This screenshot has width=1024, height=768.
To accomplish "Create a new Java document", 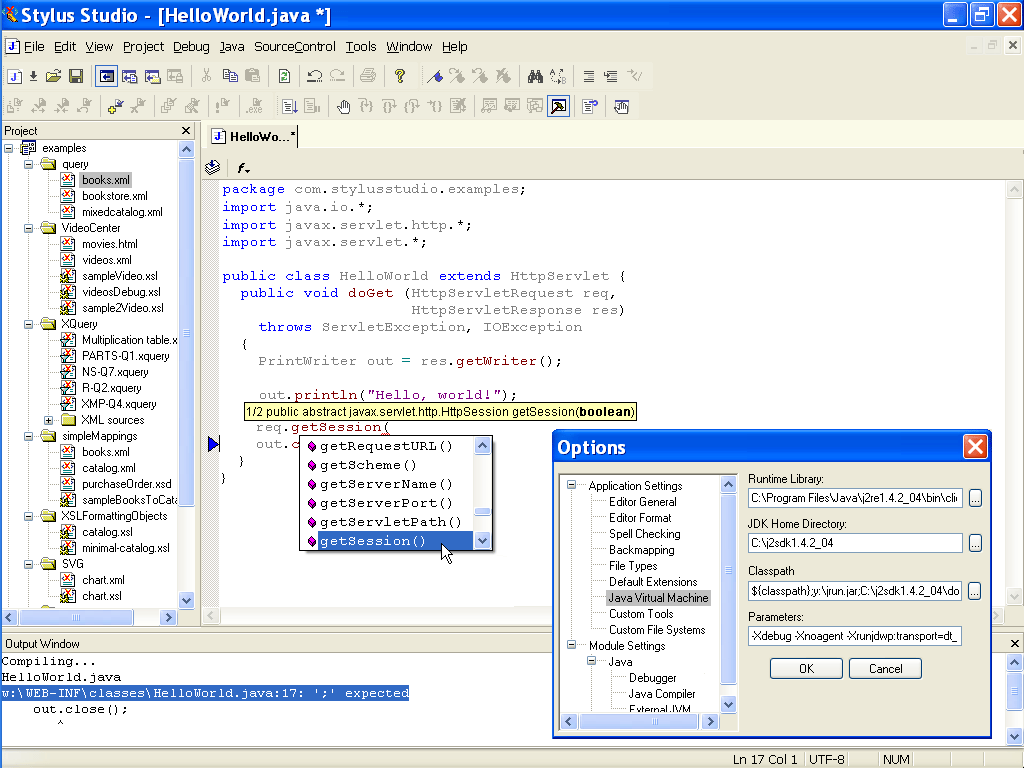I will (15, 76).
